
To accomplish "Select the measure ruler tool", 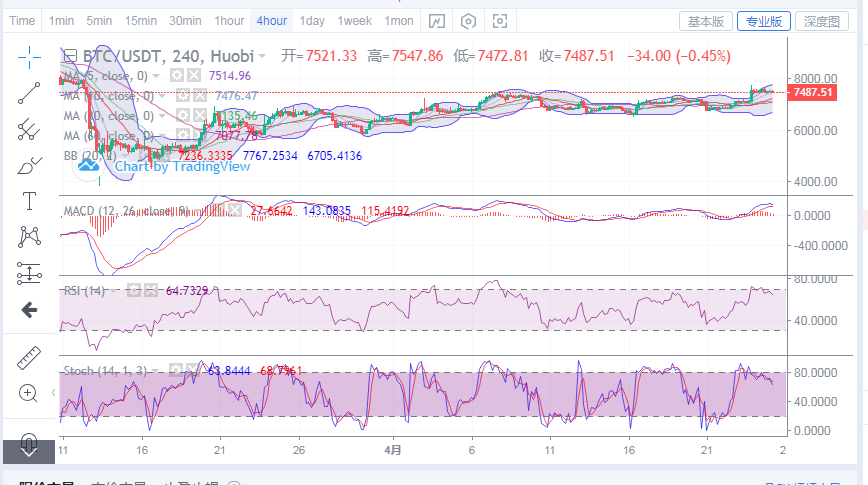I will coord(30,357).
